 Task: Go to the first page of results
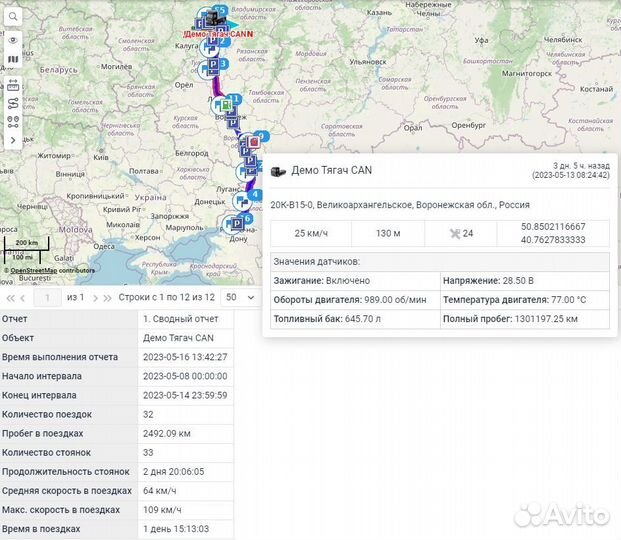tap(10, 298)
